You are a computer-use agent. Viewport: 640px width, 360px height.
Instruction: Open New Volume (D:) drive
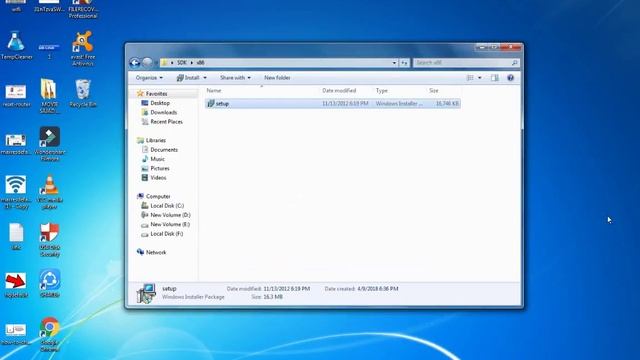[x=170, y=215]
